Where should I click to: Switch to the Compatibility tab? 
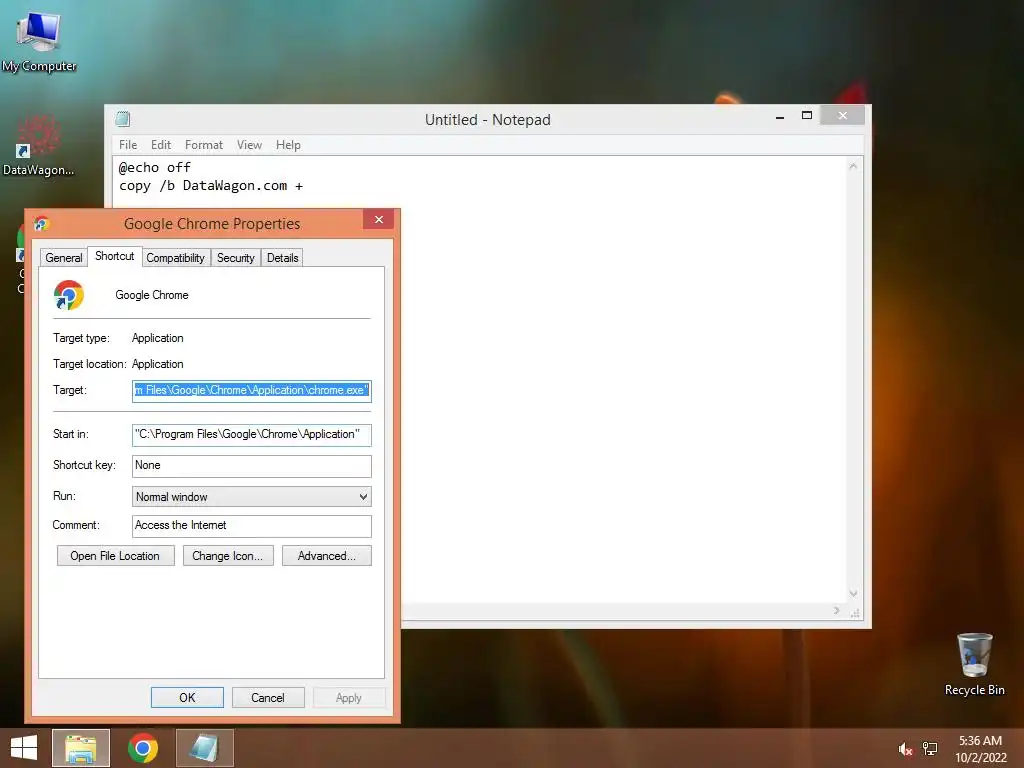pos(176,258)
